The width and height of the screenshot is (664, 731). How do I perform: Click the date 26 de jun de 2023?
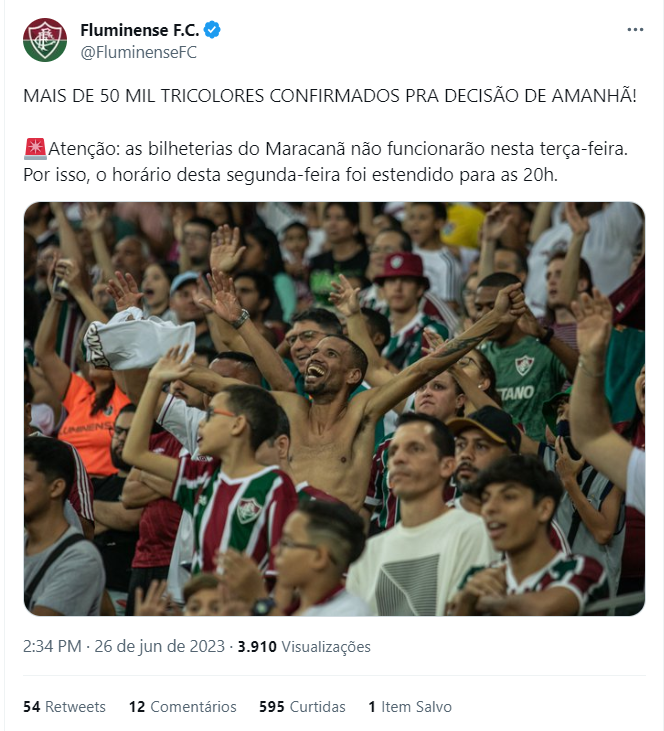click(159, 647)
